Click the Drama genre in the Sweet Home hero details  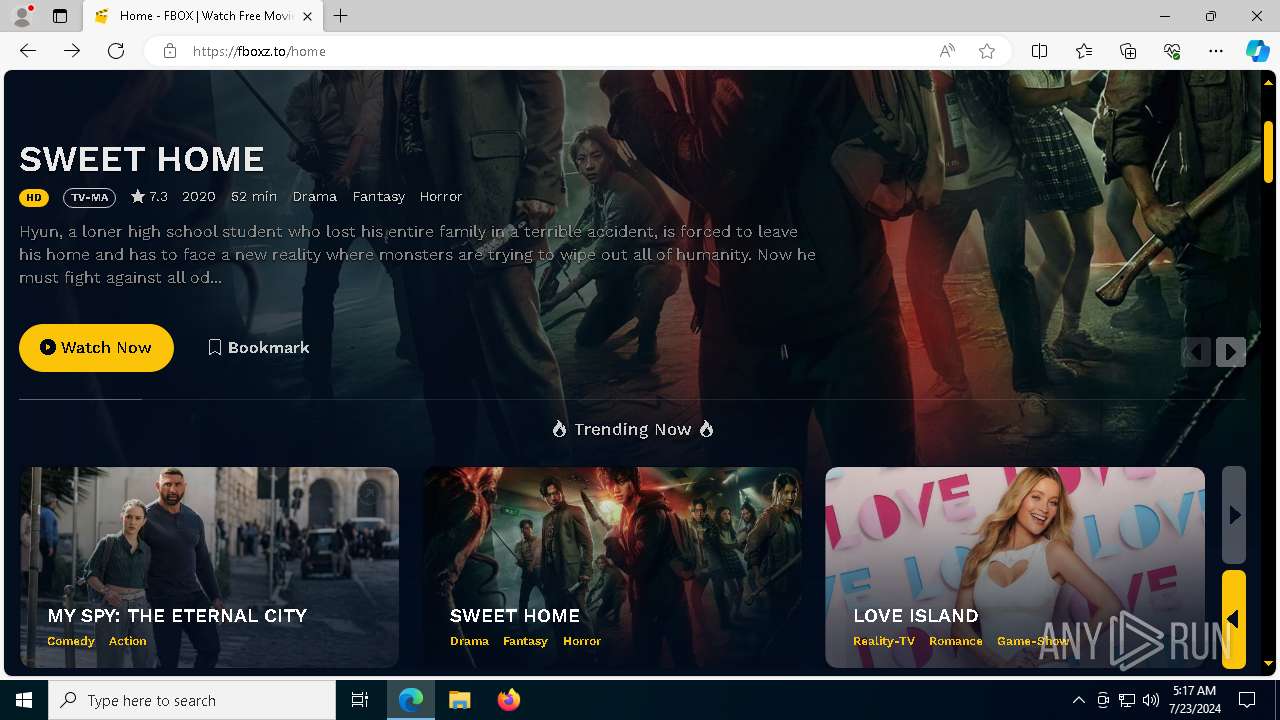pos(315,197)
